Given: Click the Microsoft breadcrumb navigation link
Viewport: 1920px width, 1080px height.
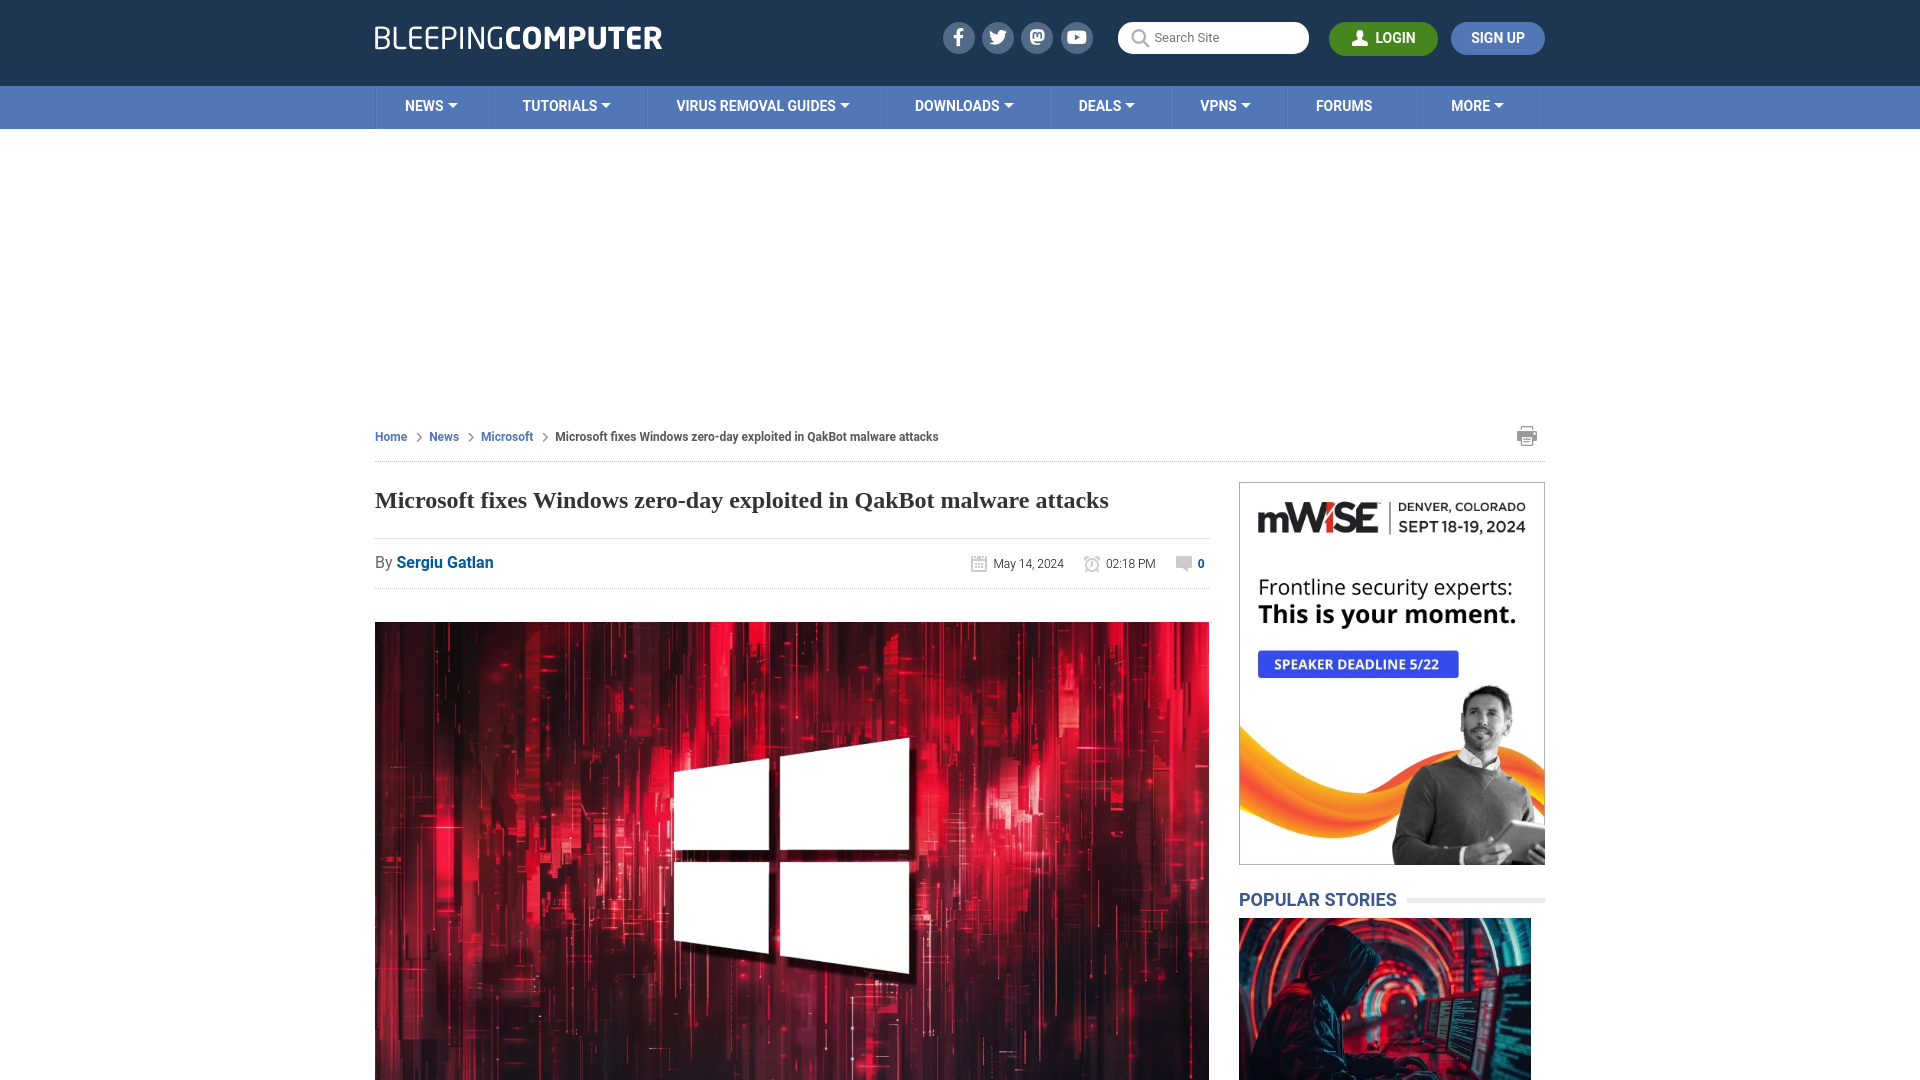Looking at the screenshot, I should click(x=506, y=436).
